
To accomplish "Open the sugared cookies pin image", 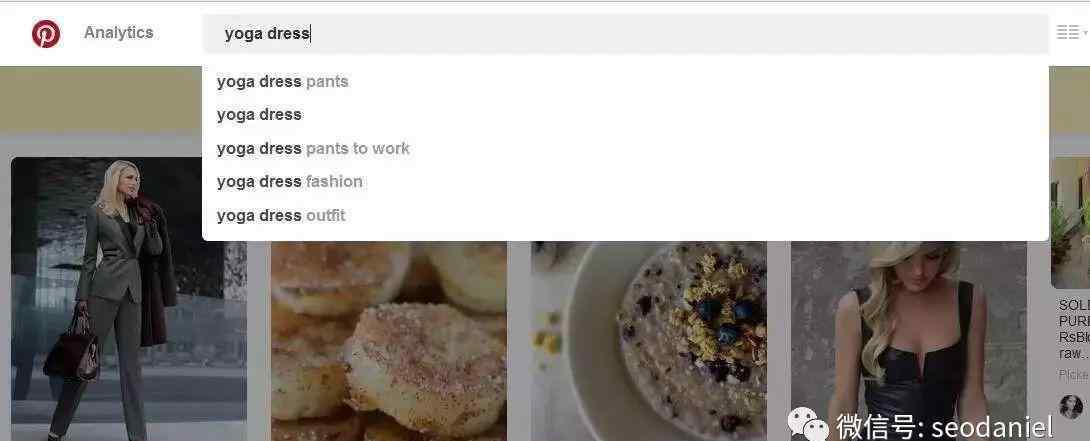I will click(x=389, y=341).
